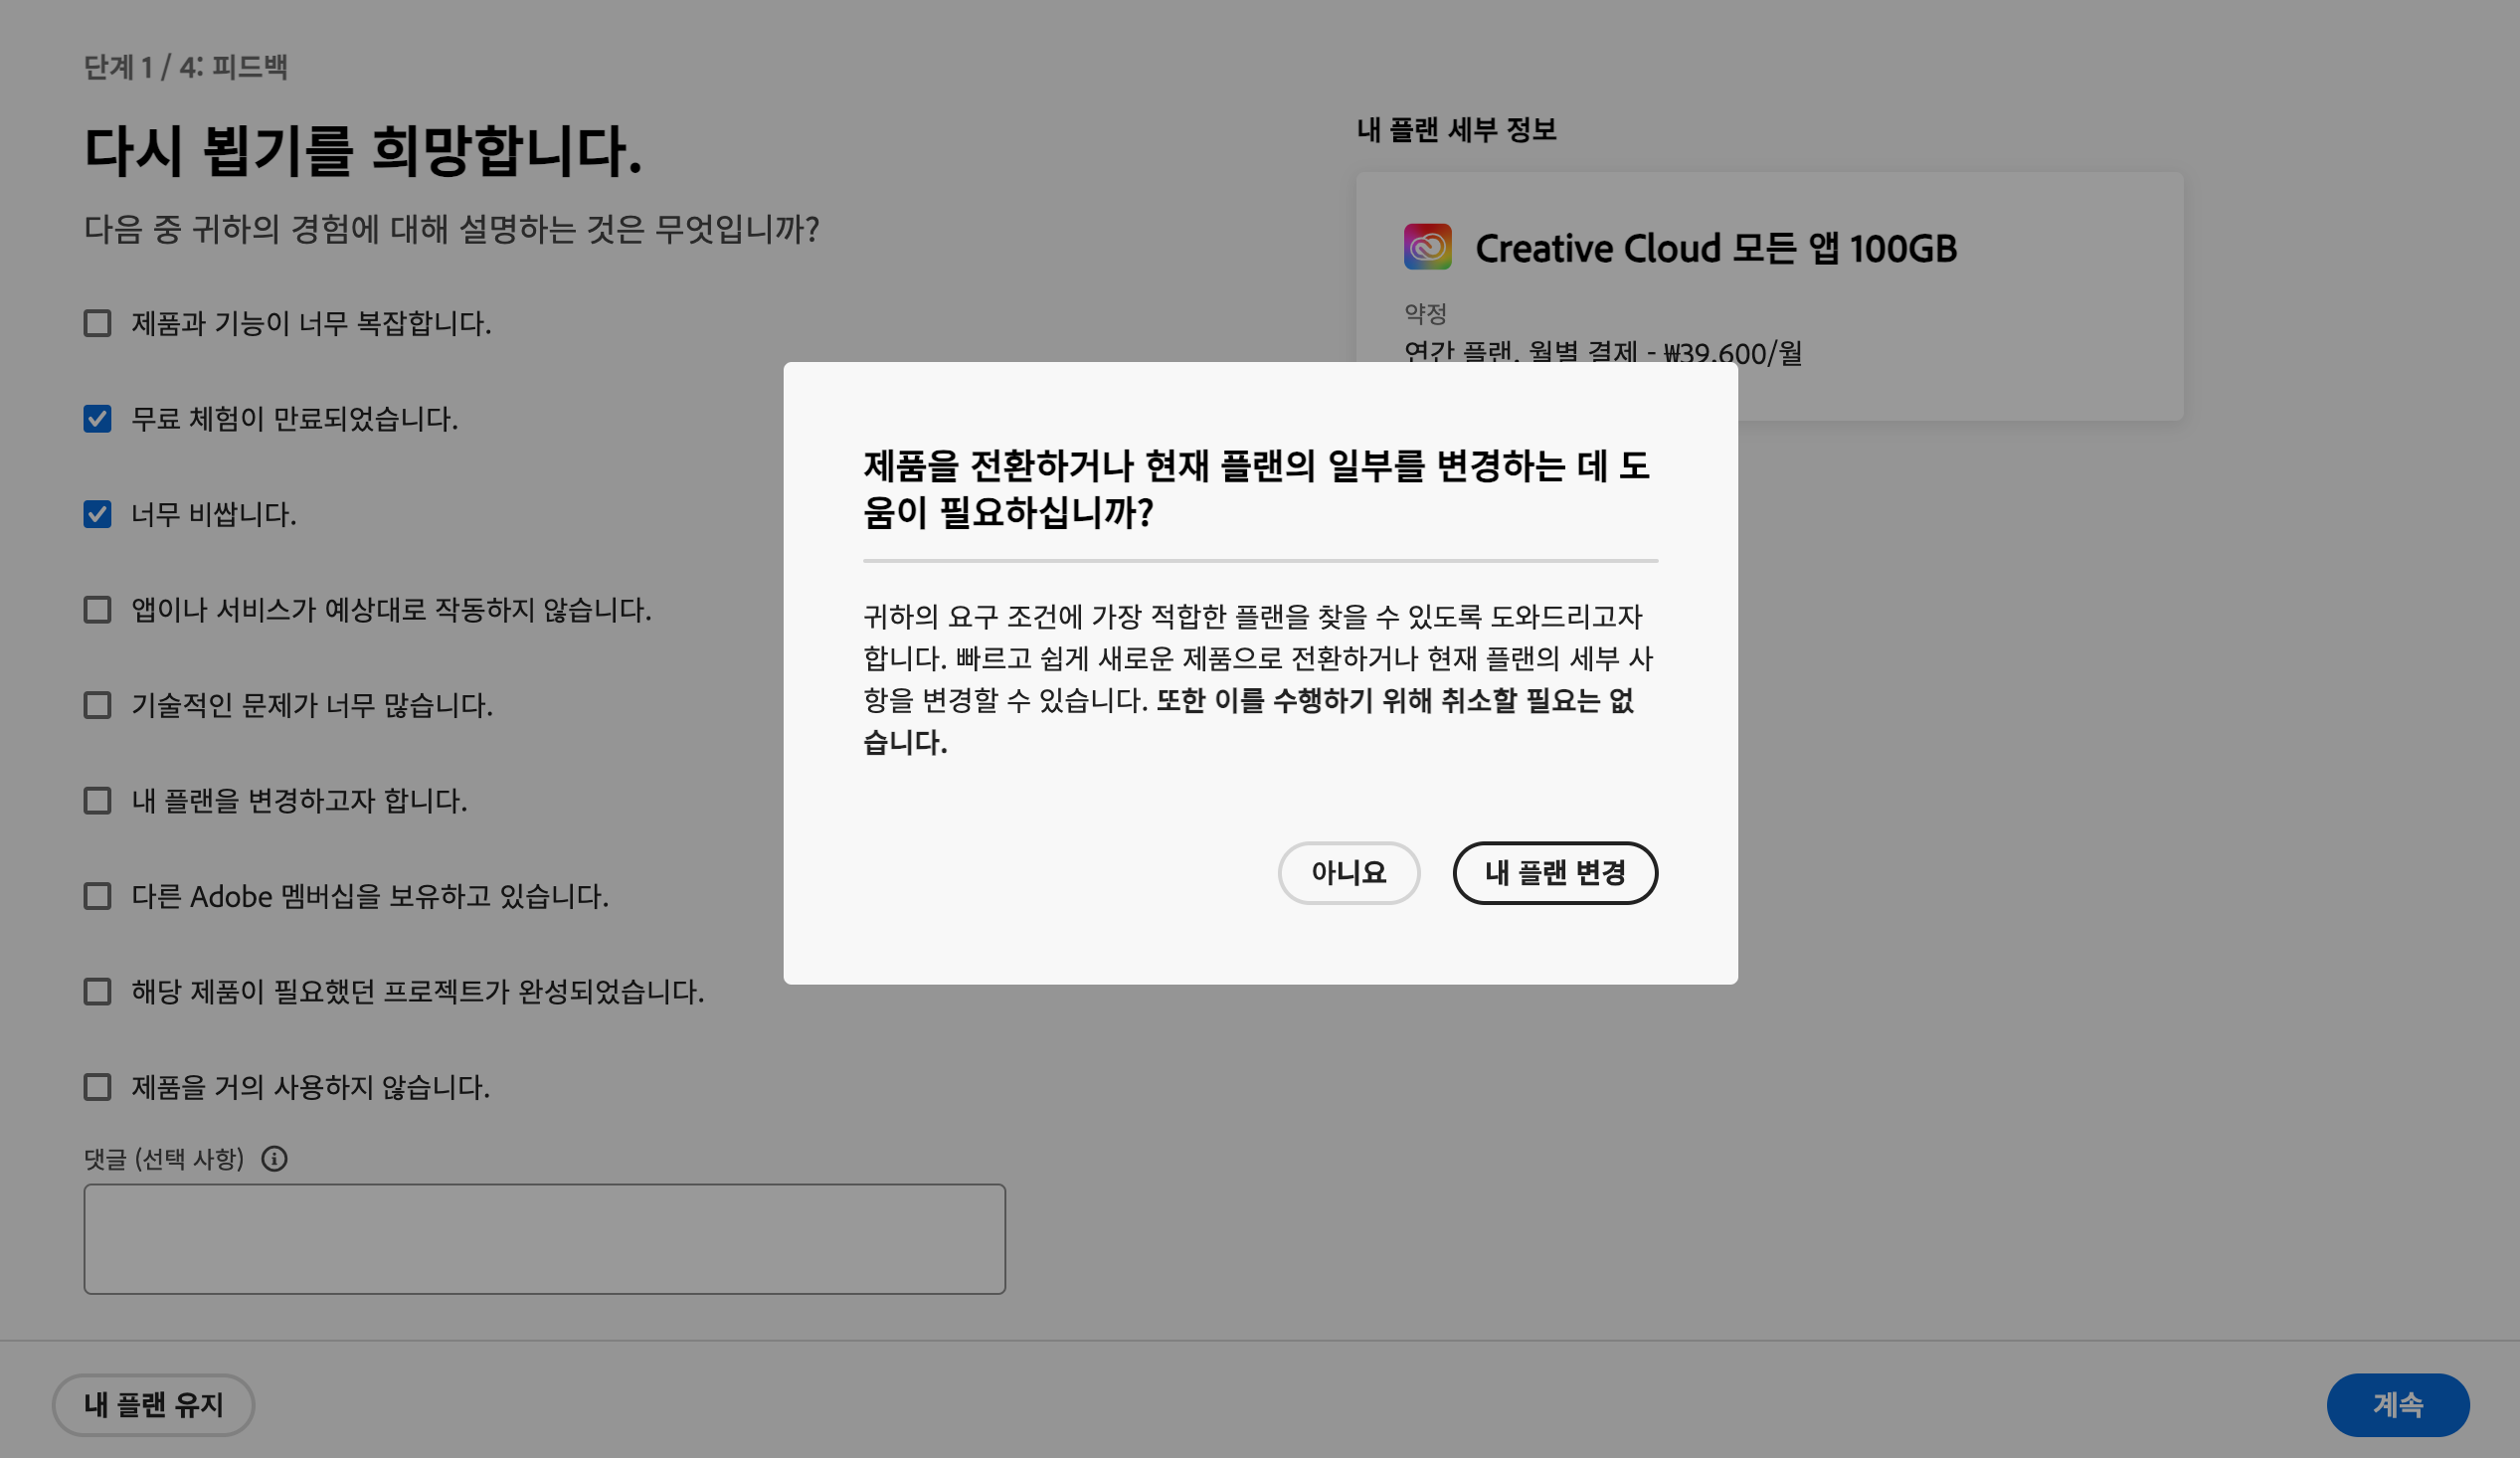Click '내 플랜 세부 정보' heading

coord(1456,130)
